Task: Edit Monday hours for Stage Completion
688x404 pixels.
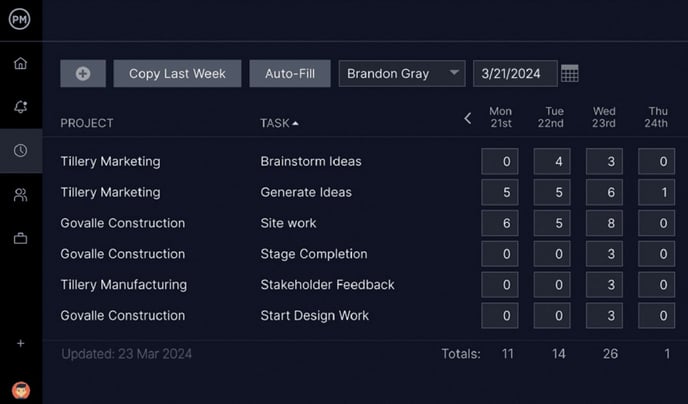Action: [500, 254]
